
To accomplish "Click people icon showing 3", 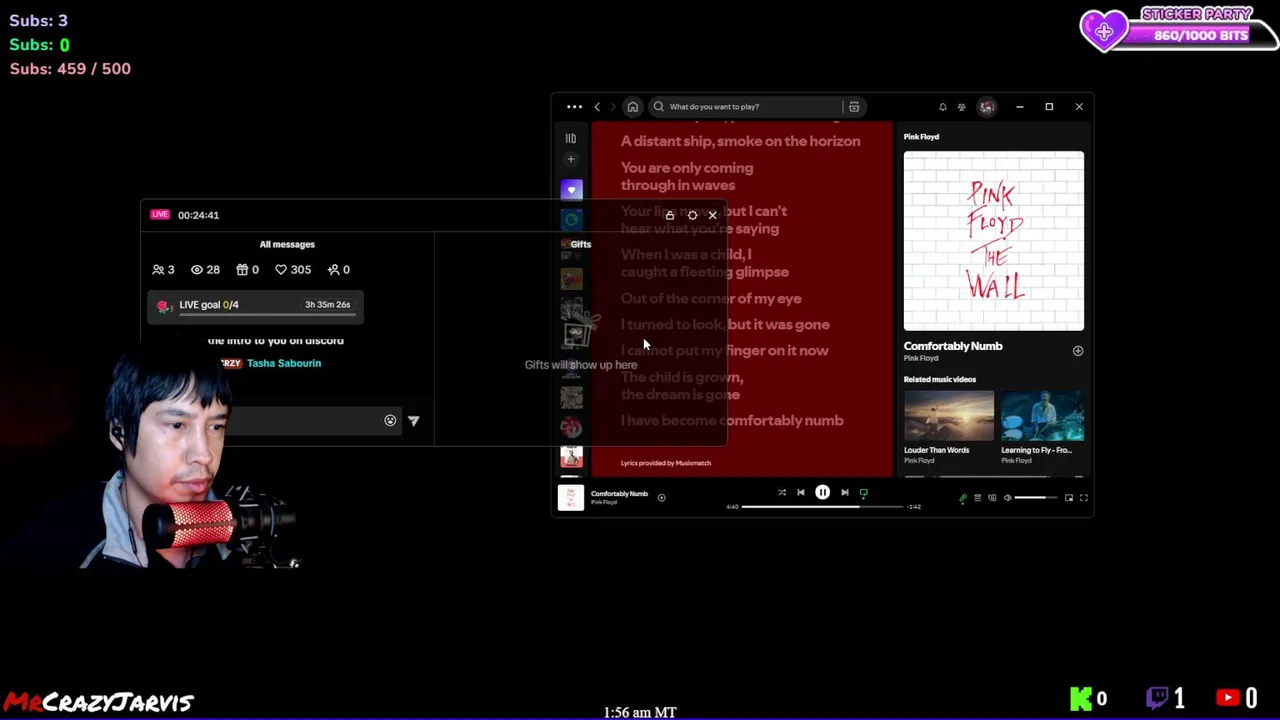I will (x=163, y=270).
